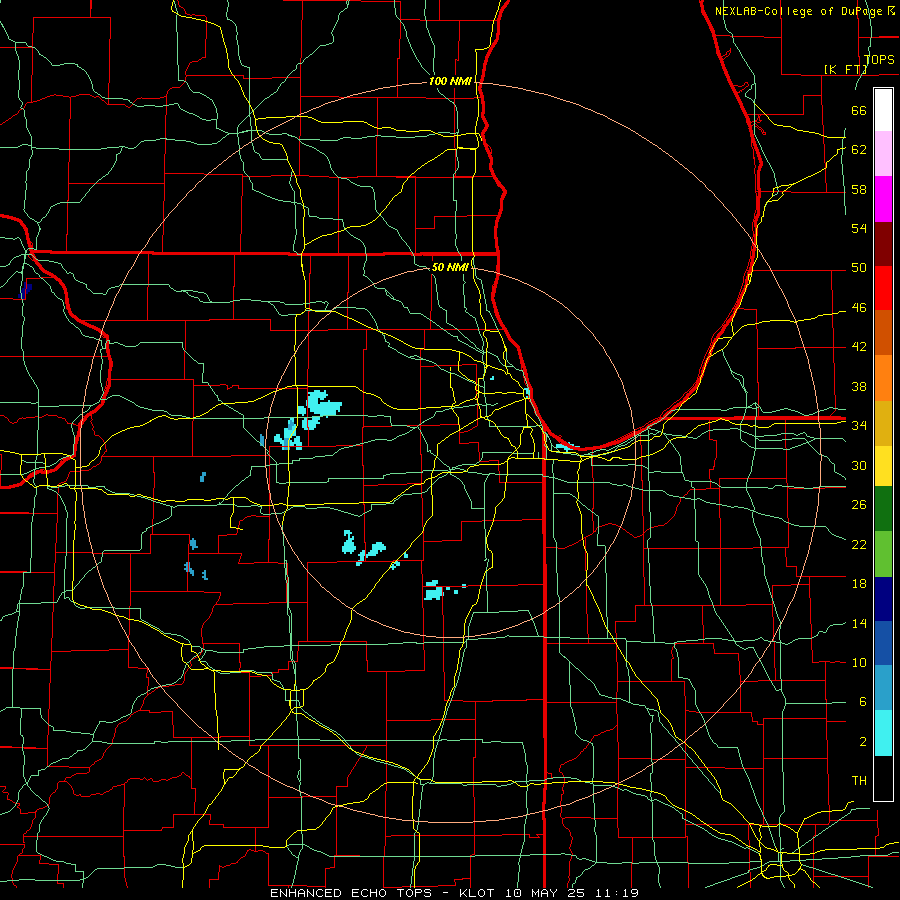The width and height of the screenshot is (900, 900).
Task: Click the 34 legend value
Action: click(859, 426)
